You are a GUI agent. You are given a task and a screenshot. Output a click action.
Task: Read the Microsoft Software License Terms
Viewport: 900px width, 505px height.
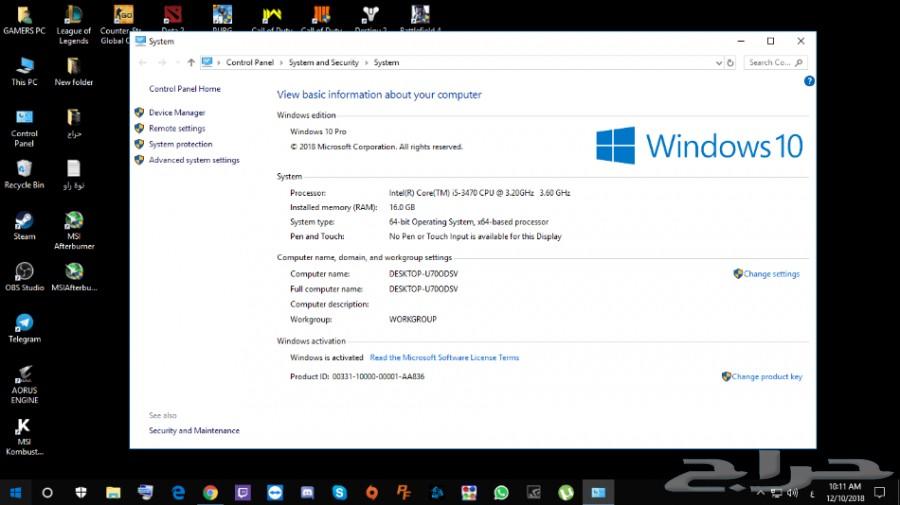[x=444, y=358]
